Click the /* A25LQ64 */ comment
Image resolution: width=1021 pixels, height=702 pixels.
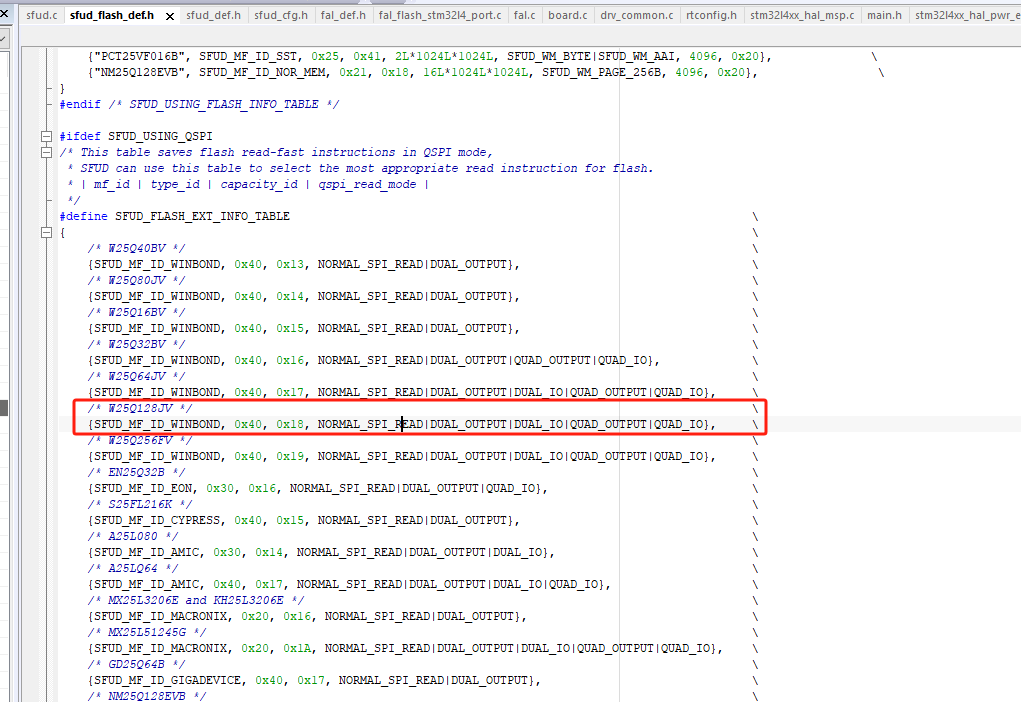coord(133,568)
